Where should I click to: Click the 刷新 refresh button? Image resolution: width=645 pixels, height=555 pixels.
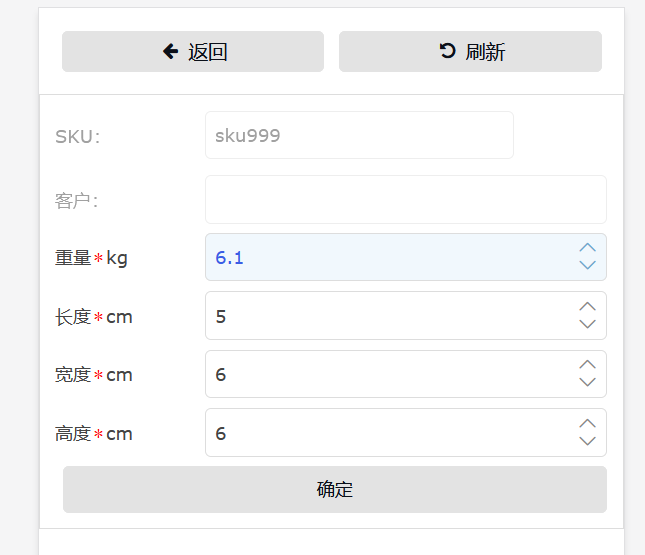pyautogui.click(x=470, y=51)
